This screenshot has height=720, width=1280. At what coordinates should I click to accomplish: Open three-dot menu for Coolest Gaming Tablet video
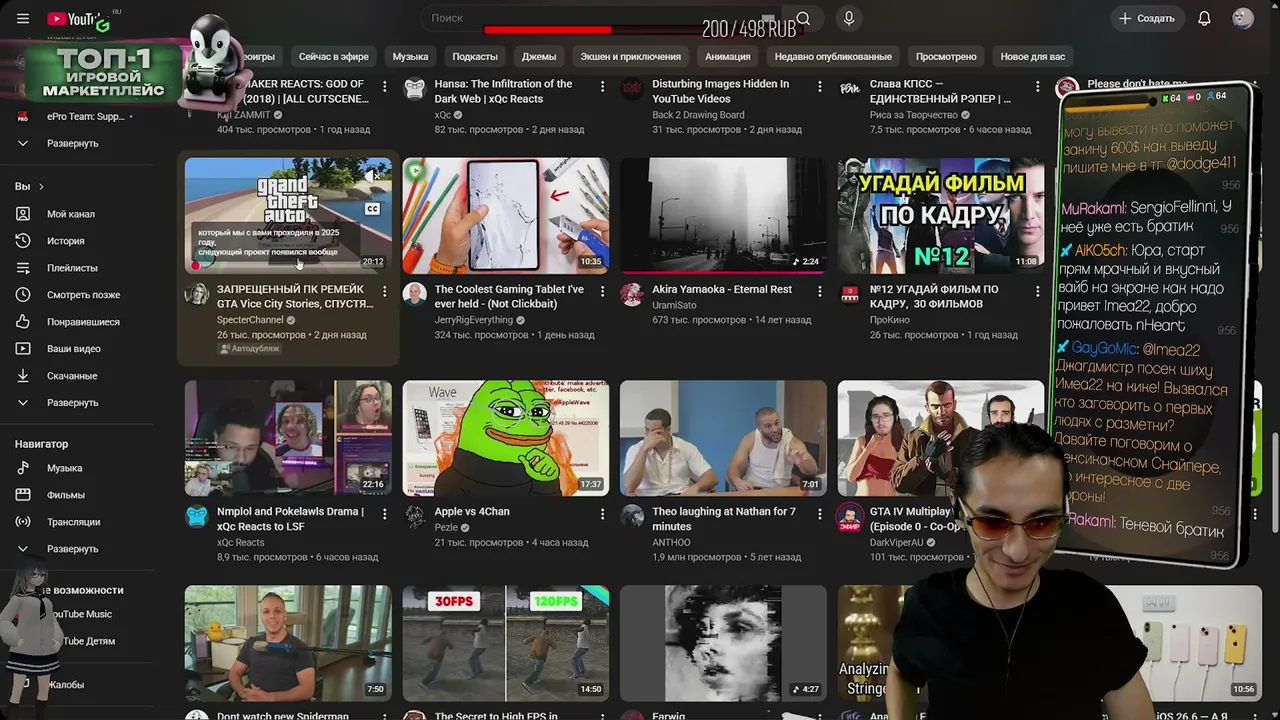(x=602, y=291)
